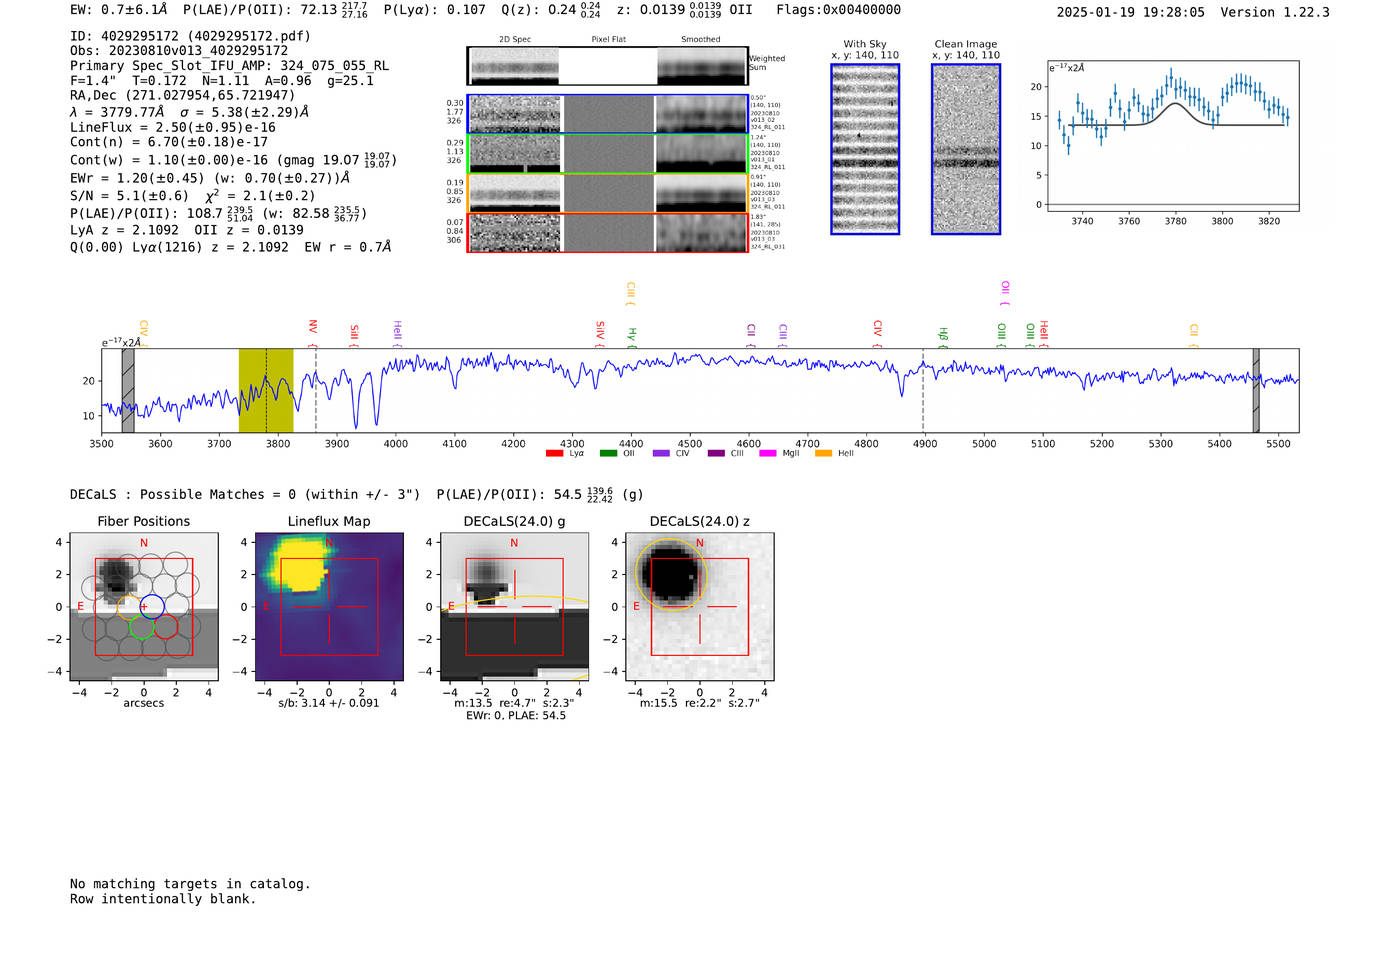Image resolution: width=1400 pixels, height=953 pixels.
Task: Click the green fiber circle in Fiber Positions
Action: pyautogui.click(x=142, y=627)
